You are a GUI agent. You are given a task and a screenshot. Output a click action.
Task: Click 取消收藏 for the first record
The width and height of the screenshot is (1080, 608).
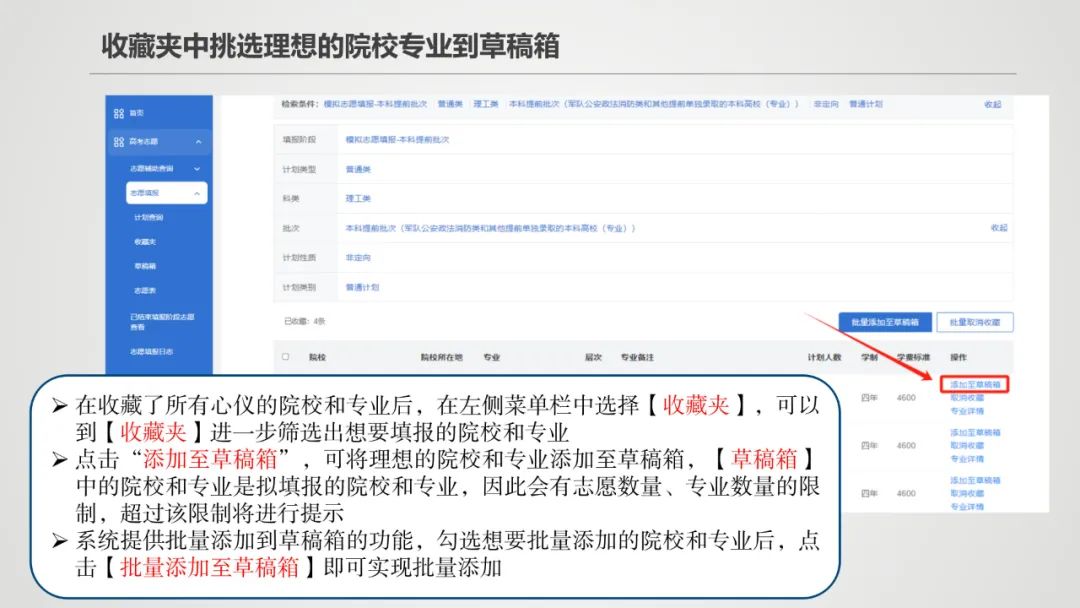tap(967, 398)
